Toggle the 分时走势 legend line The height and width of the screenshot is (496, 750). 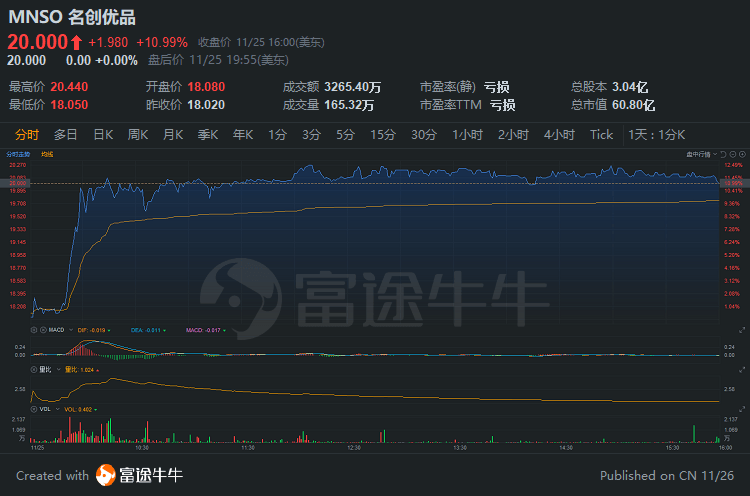(18, 154)
